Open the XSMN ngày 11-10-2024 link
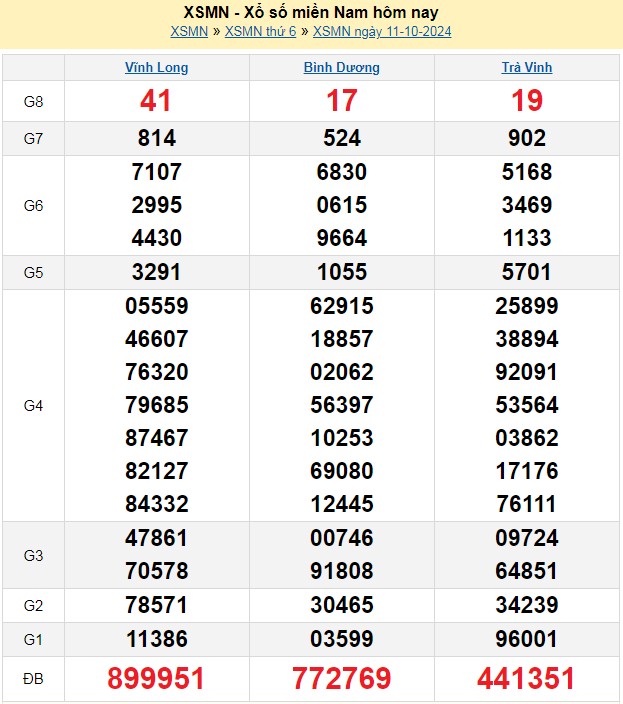This screenshot has height=704, width=623. click(x=381, y=31)
